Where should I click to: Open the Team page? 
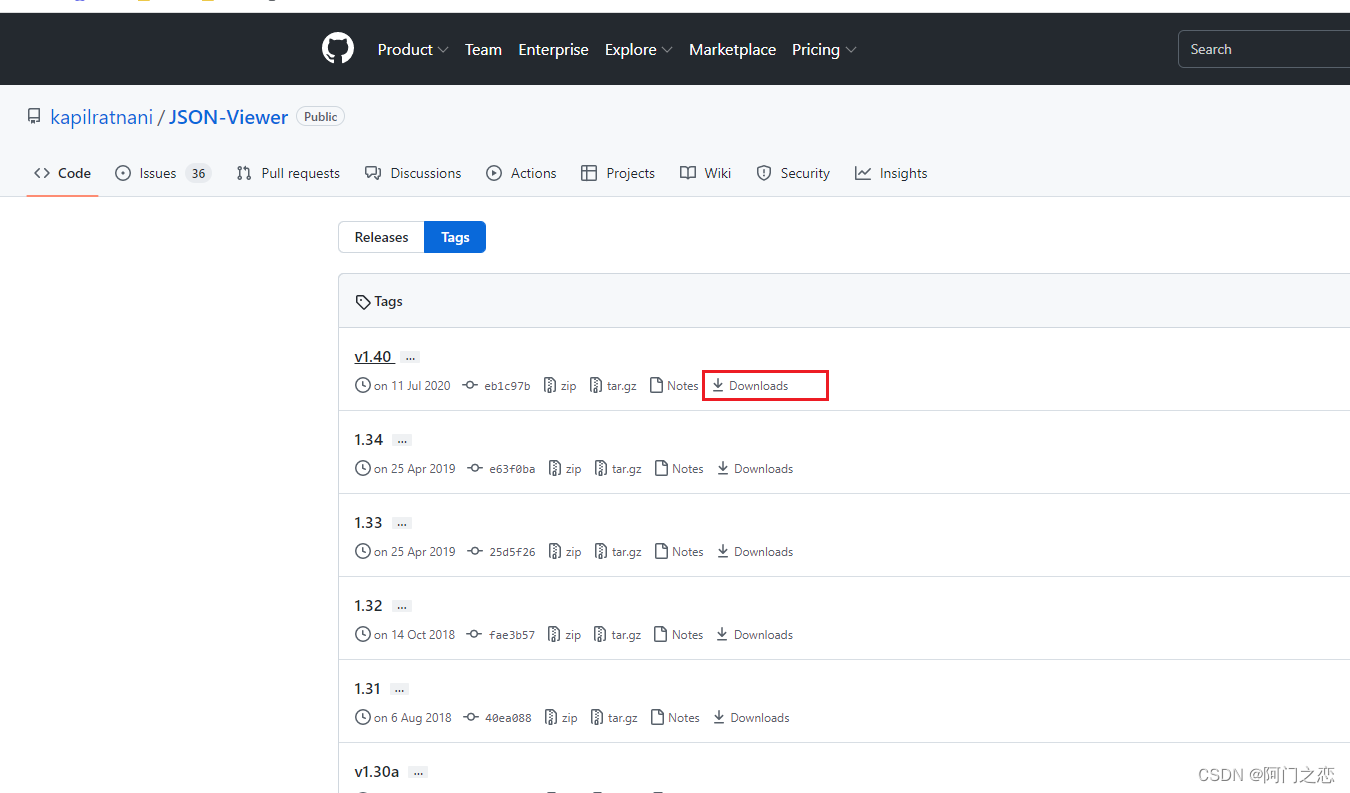coord(483,49)
